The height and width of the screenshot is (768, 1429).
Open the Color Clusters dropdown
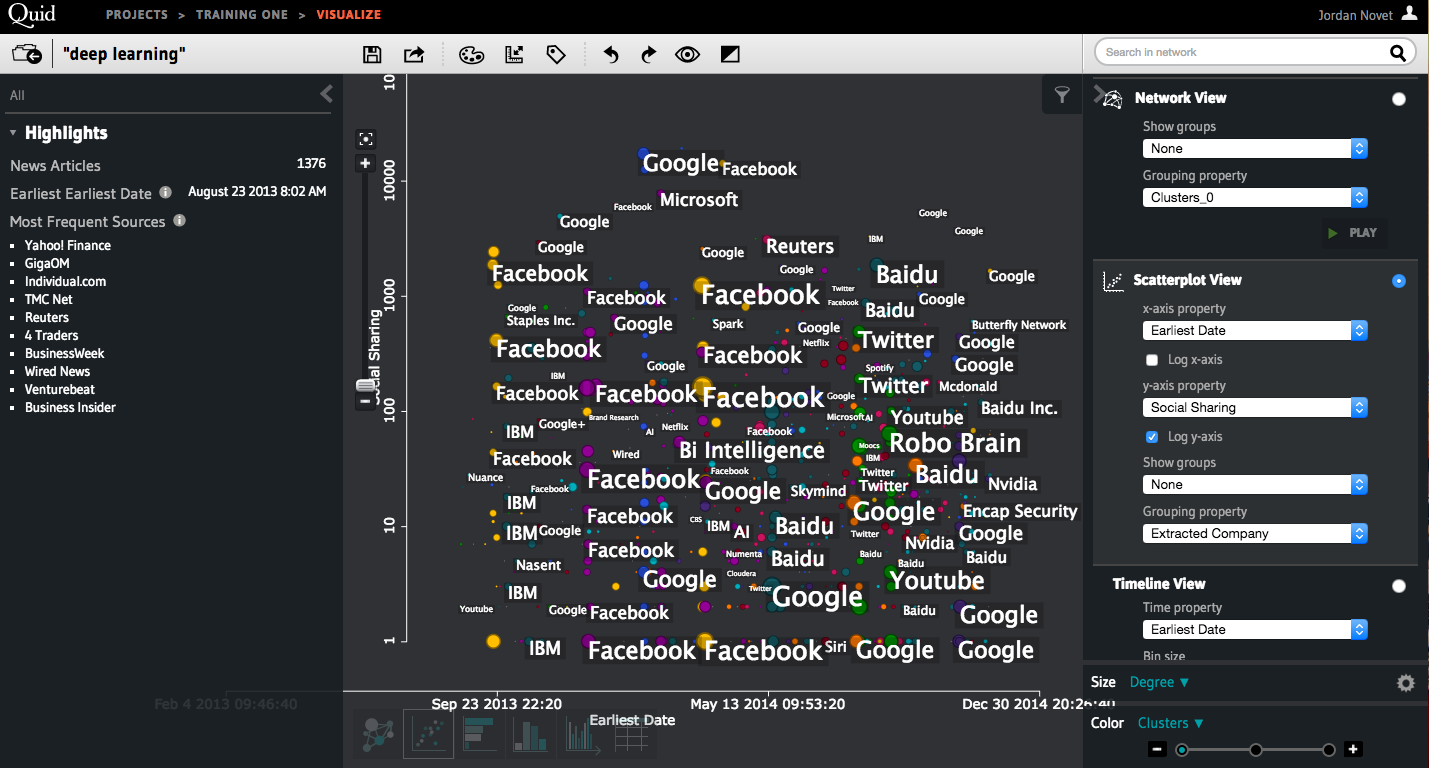pyautogui.click(x=1170, y=723)
